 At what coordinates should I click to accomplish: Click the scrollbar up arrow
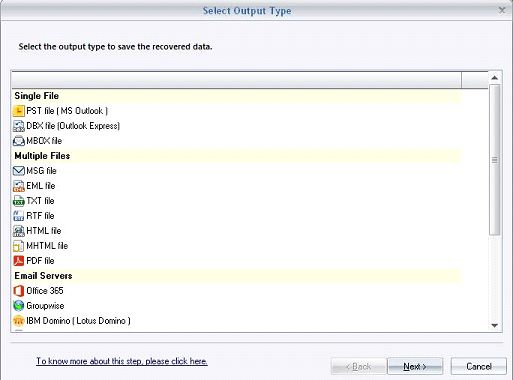(x=495, y=78)
